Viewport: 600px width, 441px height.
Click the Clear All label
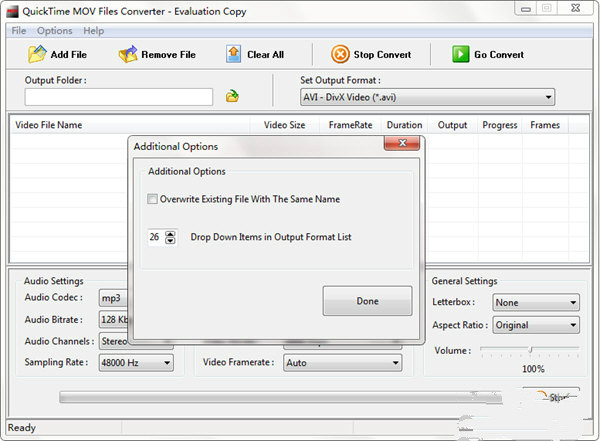click(x=266, y=54)
